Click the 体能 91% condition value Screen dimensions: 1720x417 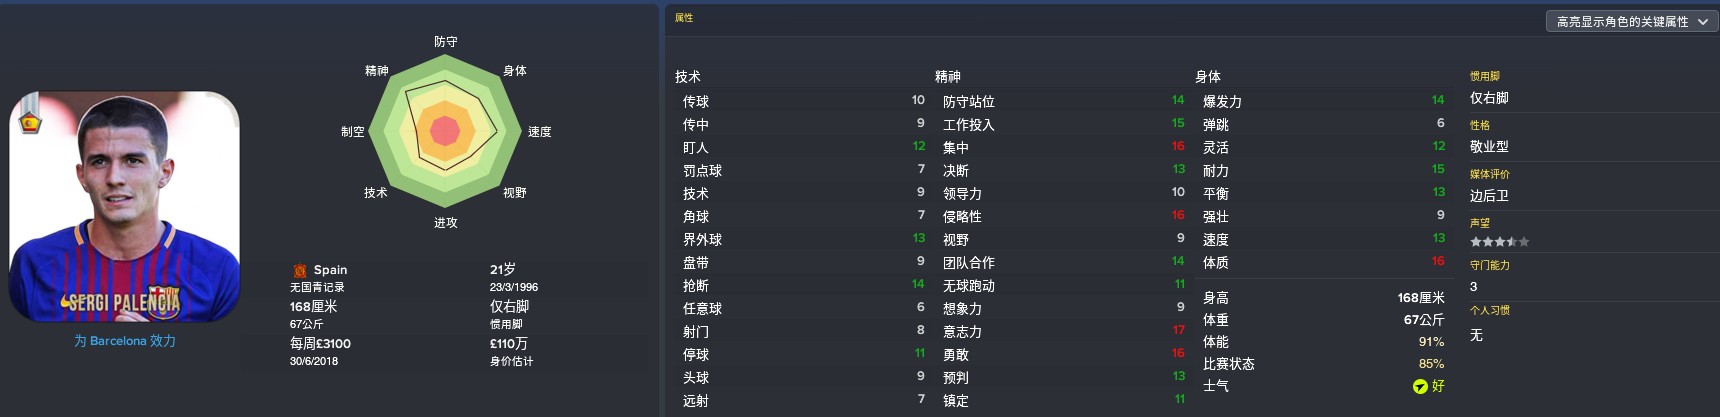click(1431, 342)
